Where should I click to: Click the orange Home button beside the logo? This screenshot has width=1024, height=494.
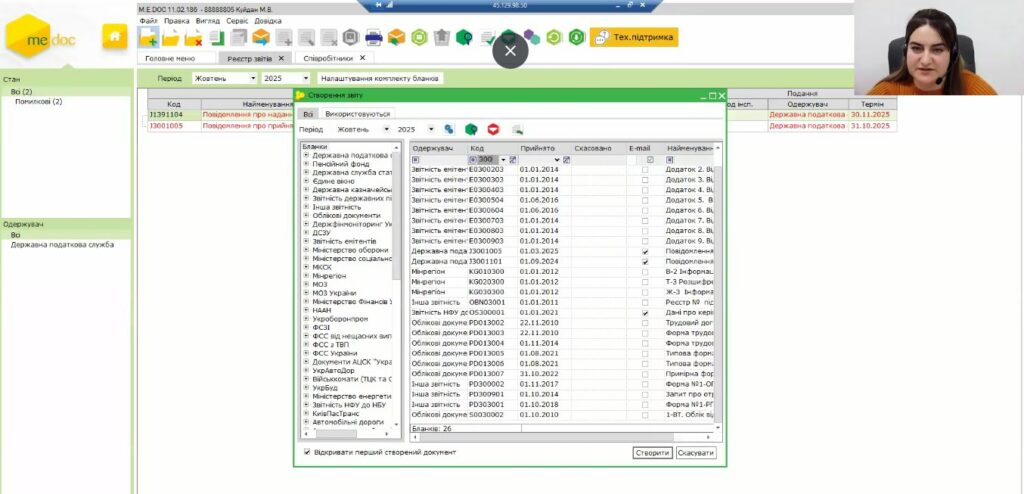click(115, 38)
